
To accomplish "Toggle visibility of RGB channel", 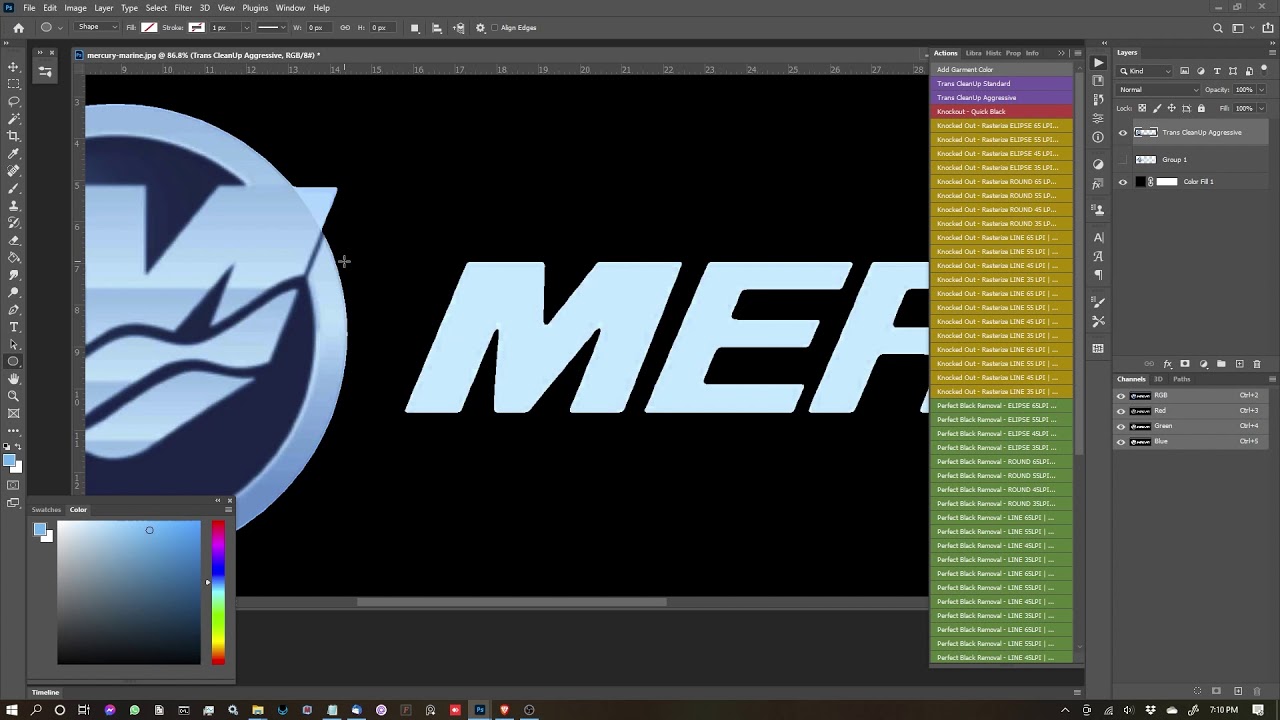I will click(x=1121, y=396).
